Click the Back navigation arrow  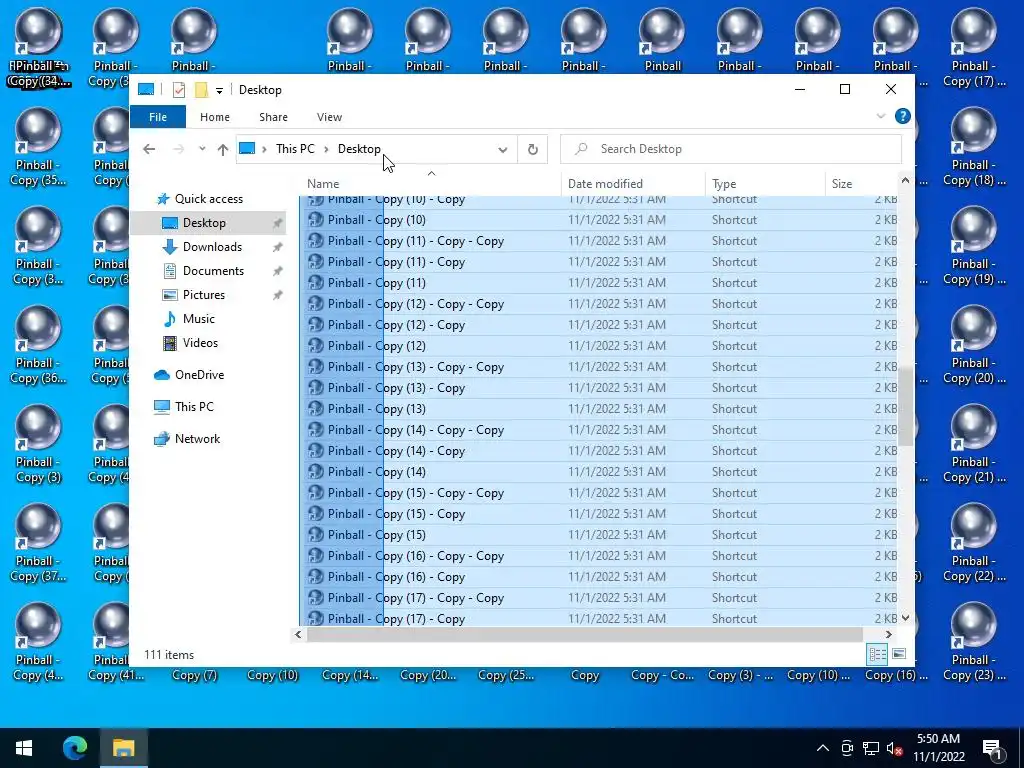149,149
